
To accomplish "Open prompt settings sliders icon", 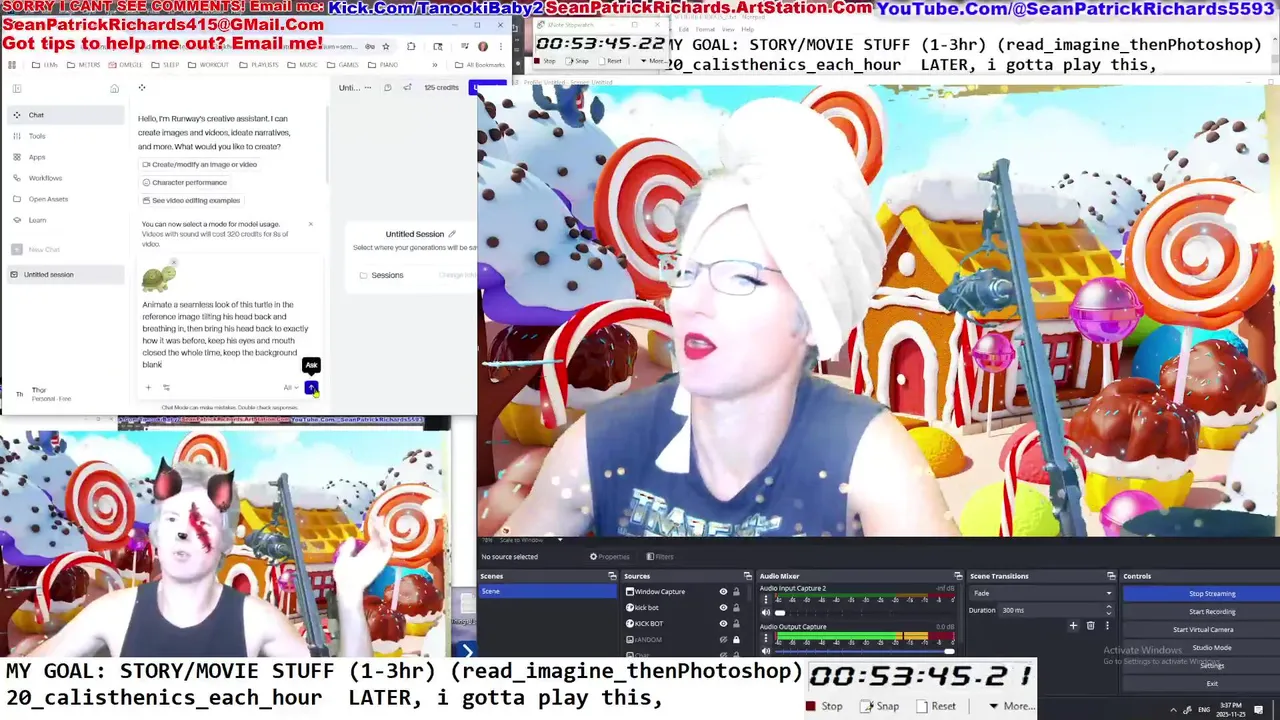I will [166, 388].
